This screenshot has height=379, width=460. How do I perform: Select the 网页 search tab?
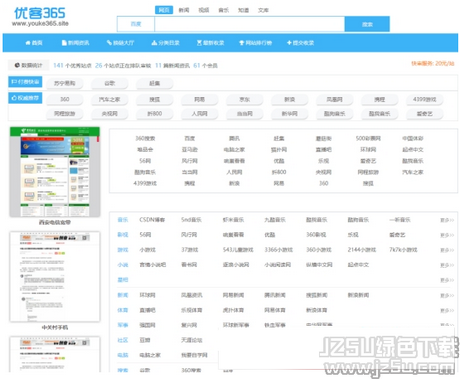click(x=164, y=10)
